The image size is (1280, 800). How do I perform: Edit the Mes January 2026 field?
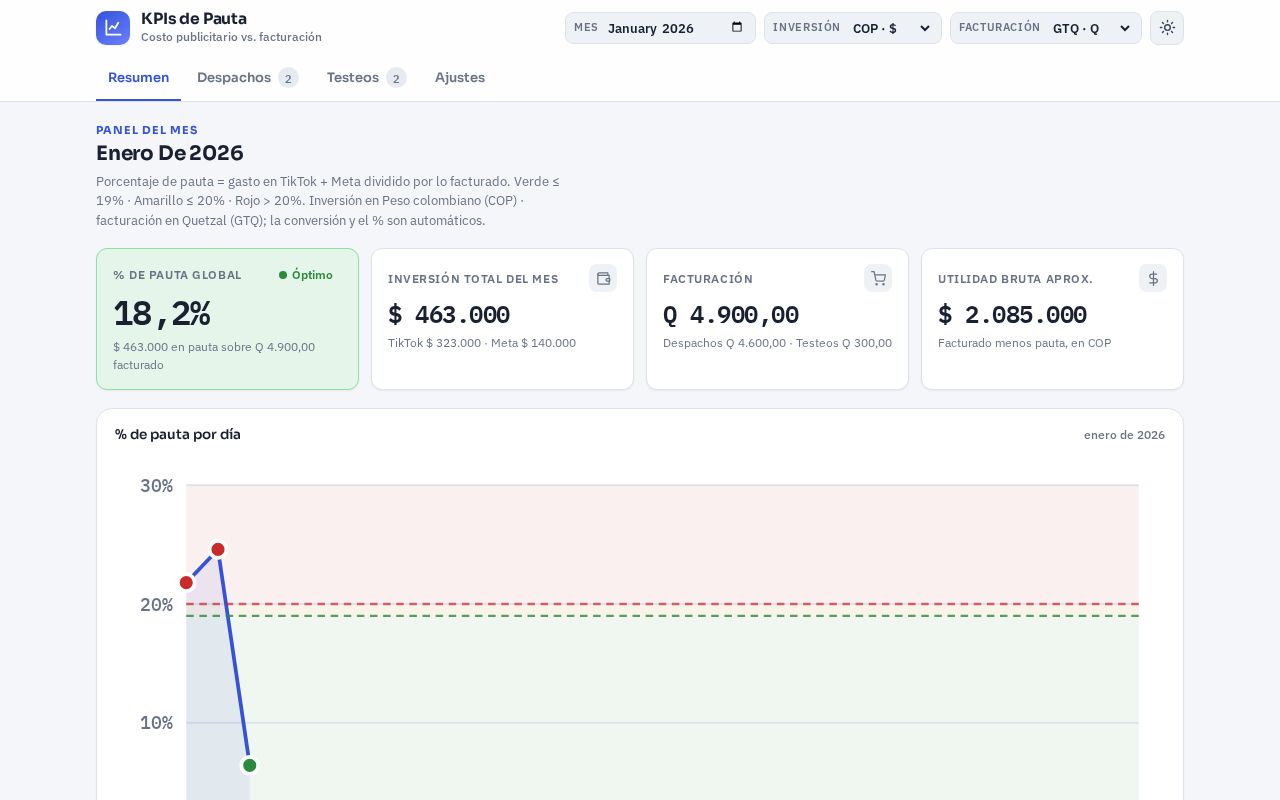point(660,28)
